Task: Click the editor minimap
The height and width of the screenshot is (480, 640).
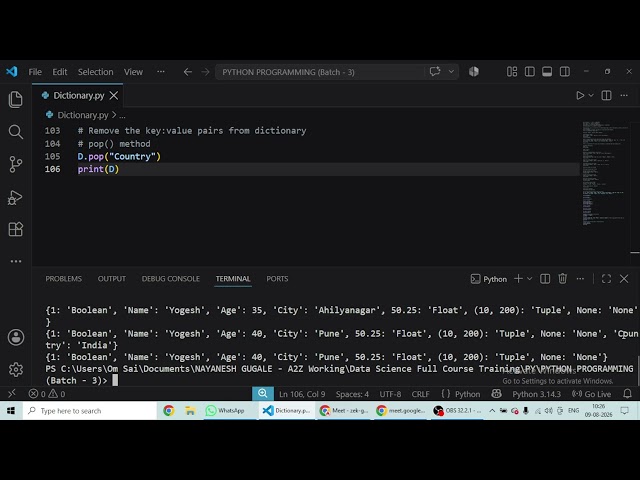Action: click(x=605, y=173)
